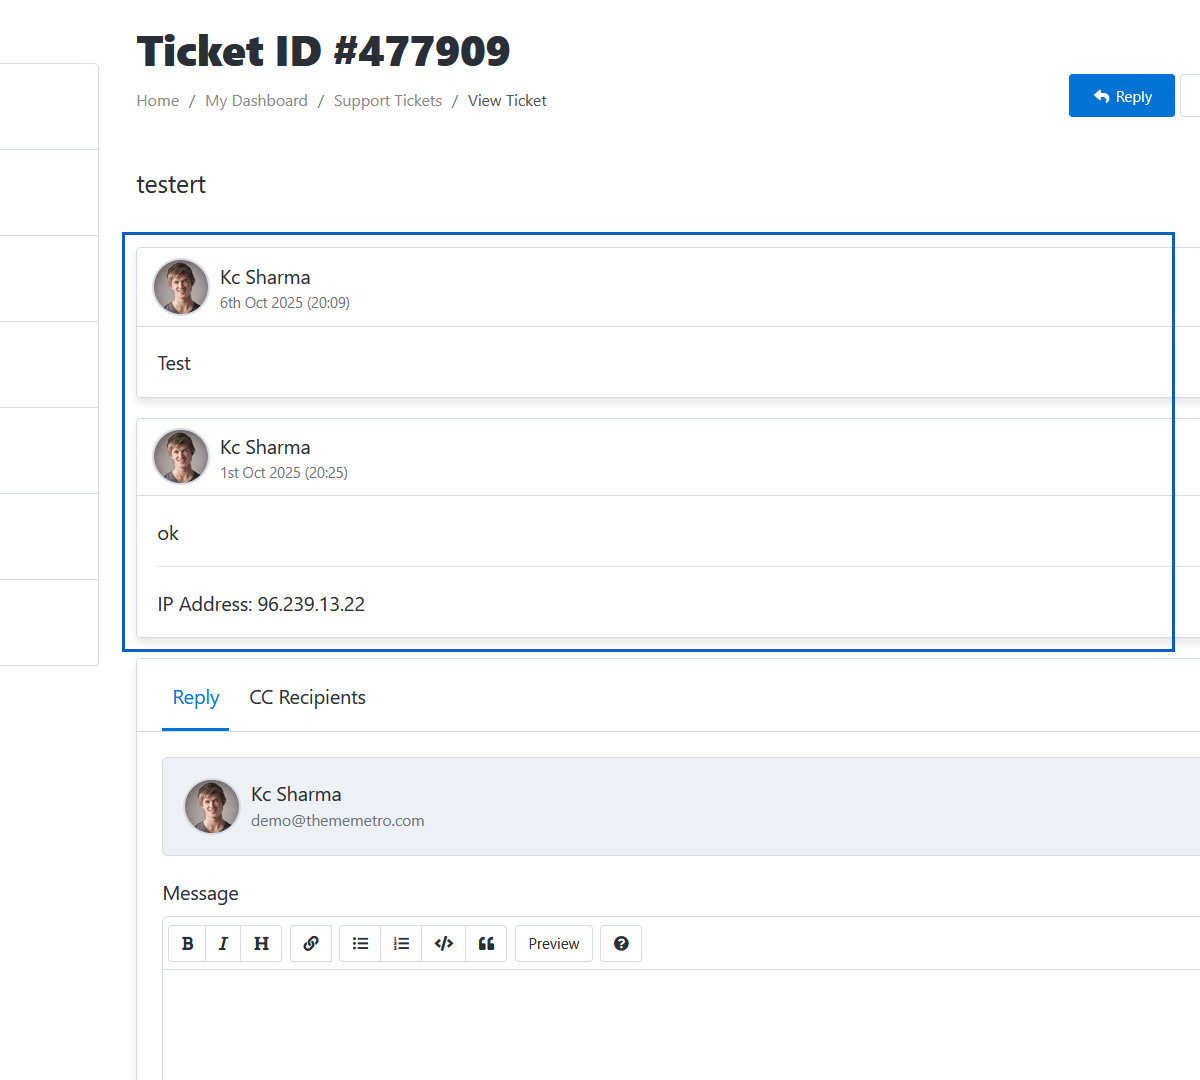Image resolution: width=1200 pixels, height=1080 pixels.
Task: Apply italic formatting in editor toolbar
Action: coord(223,944)
